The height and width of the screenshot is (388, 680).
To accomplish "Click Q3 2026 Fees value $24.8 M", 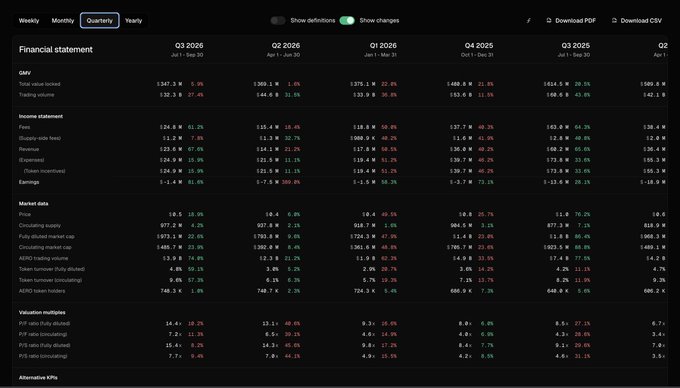I will (x=171, y=127).
